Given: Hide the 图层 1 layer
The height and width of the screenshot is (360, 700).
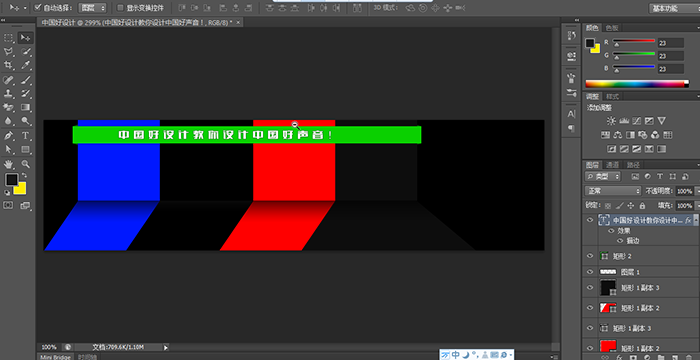Looking at the screenshot, I should [590, 272].
